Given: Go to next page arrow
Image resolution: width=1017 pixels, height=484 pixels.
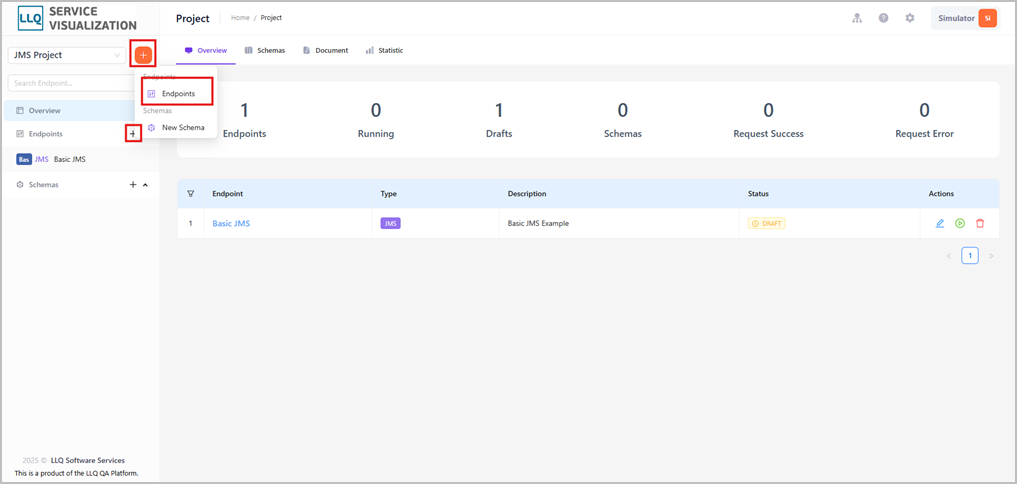Looking at the screenshot, I should point(990,256).
